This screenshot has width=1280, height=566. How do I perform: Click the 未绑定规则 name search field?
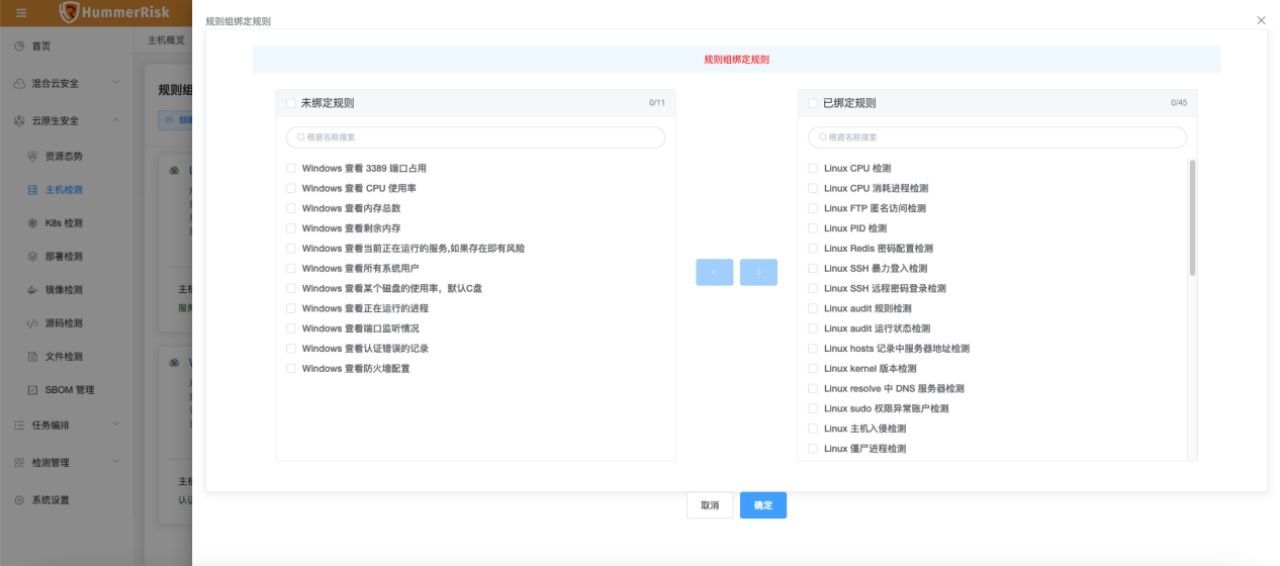[x=476, y=137]
